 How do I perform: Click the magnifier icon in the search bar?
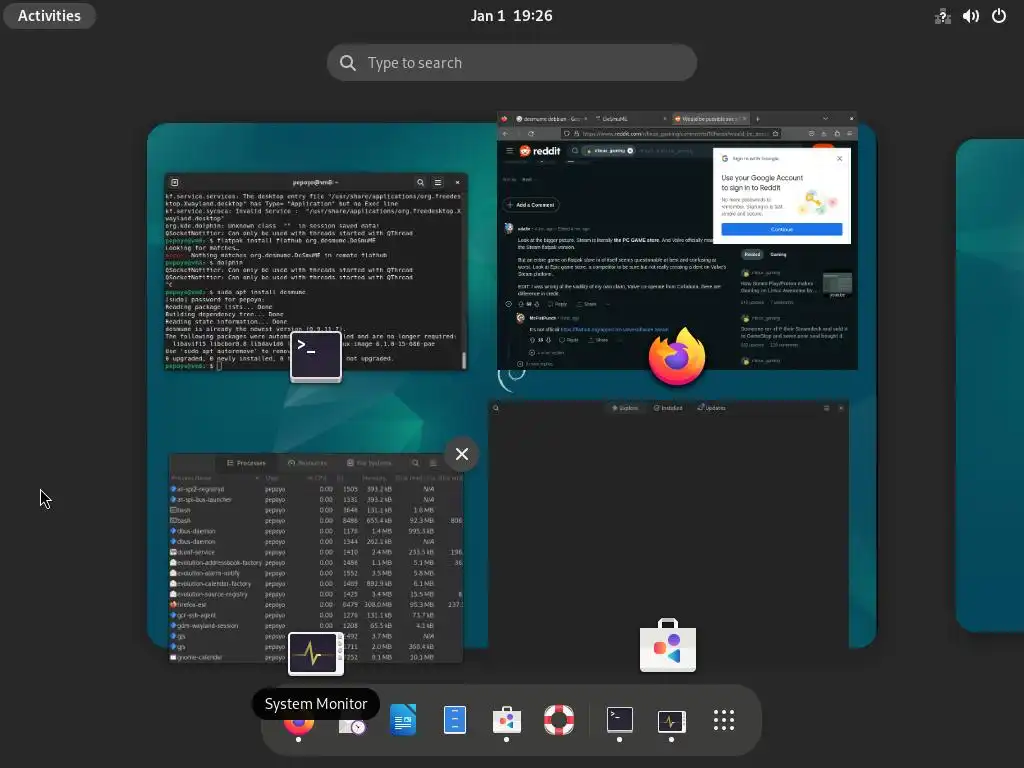[348, 63]
